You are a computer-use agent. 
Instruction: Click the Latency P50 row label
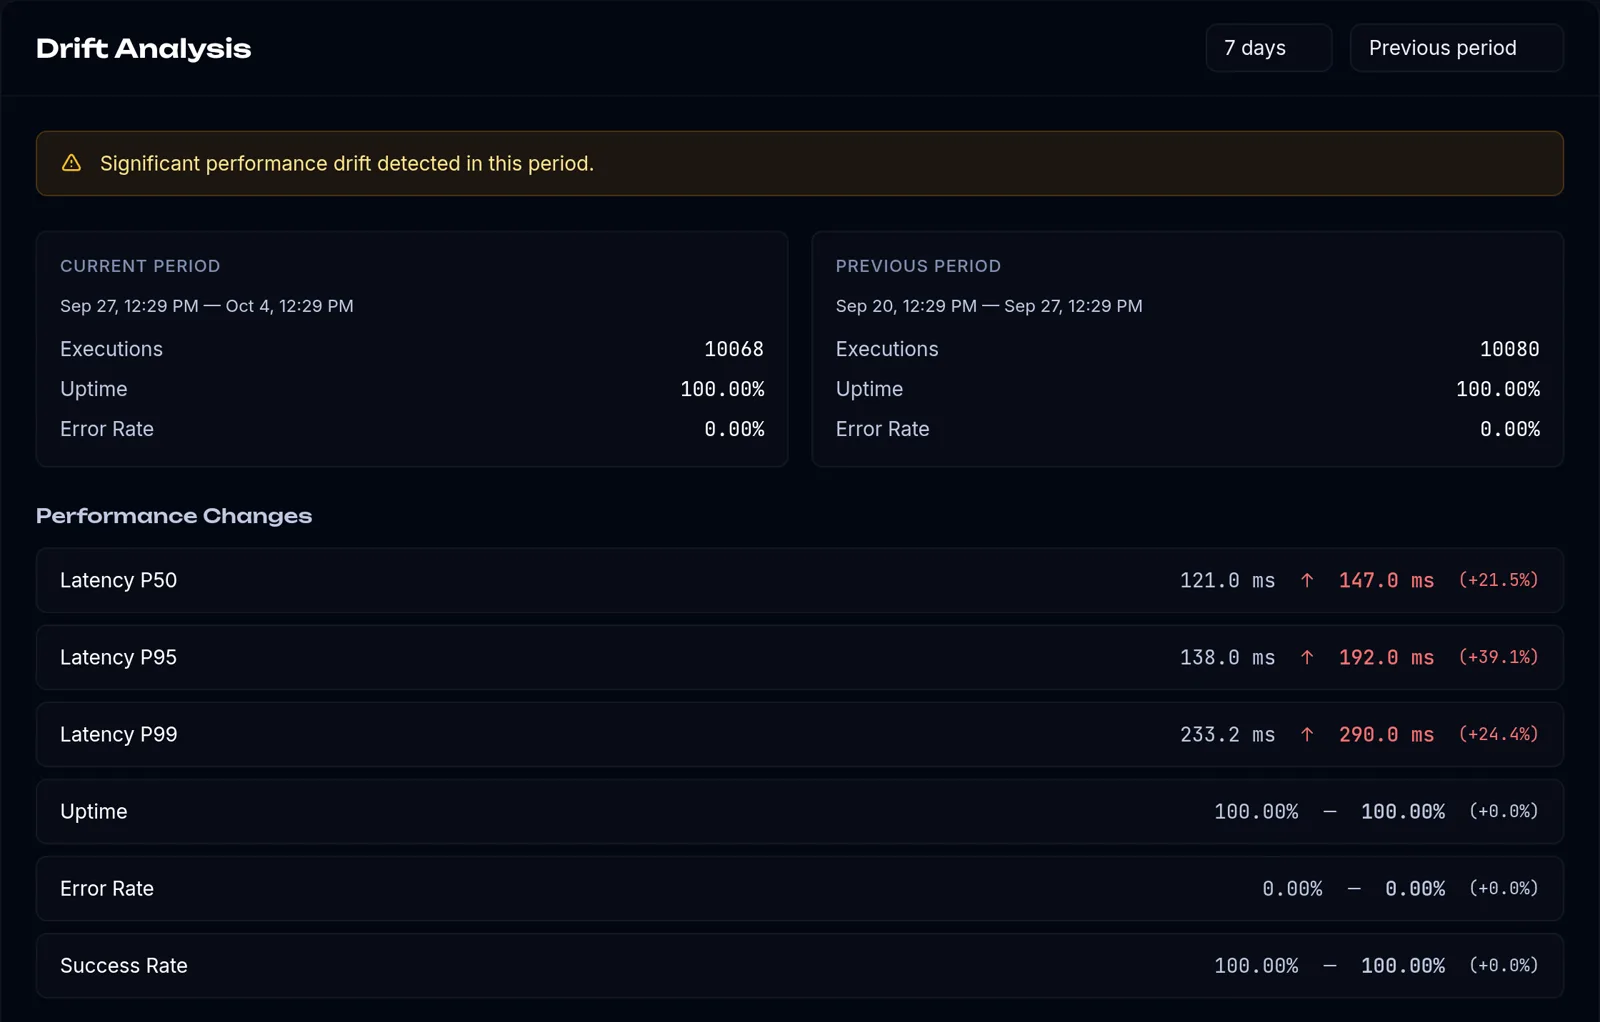118,580
